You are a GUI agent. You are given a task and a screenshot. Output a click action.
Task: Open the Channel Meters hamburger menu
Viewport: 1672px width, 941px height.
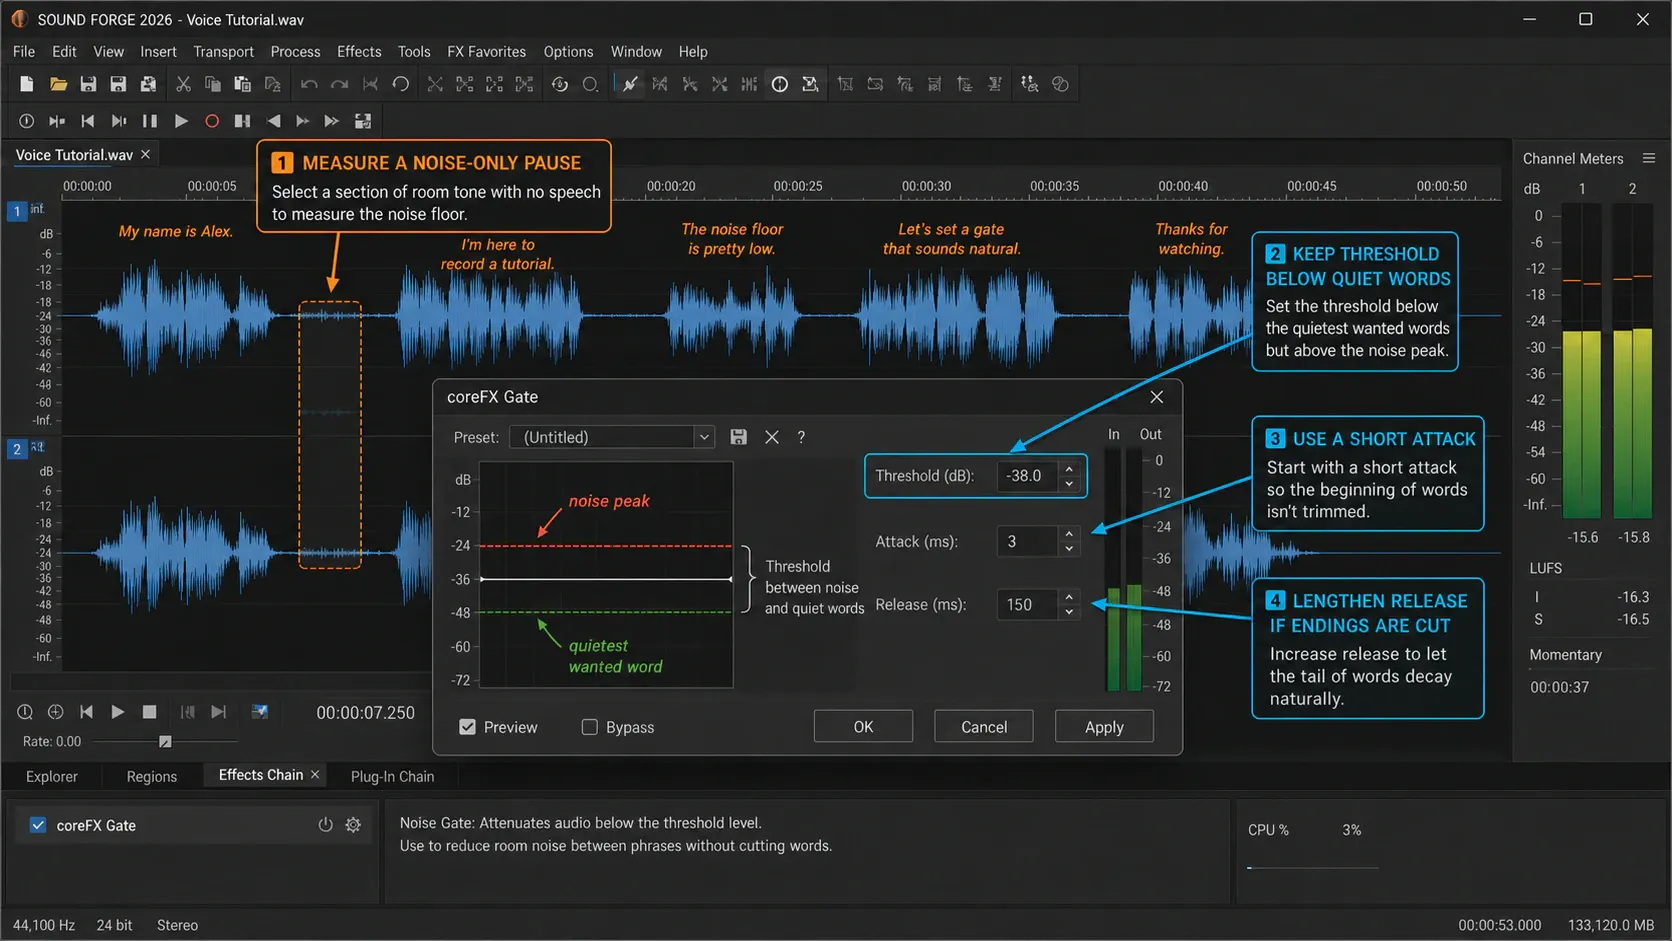(x=1649, y=158)
